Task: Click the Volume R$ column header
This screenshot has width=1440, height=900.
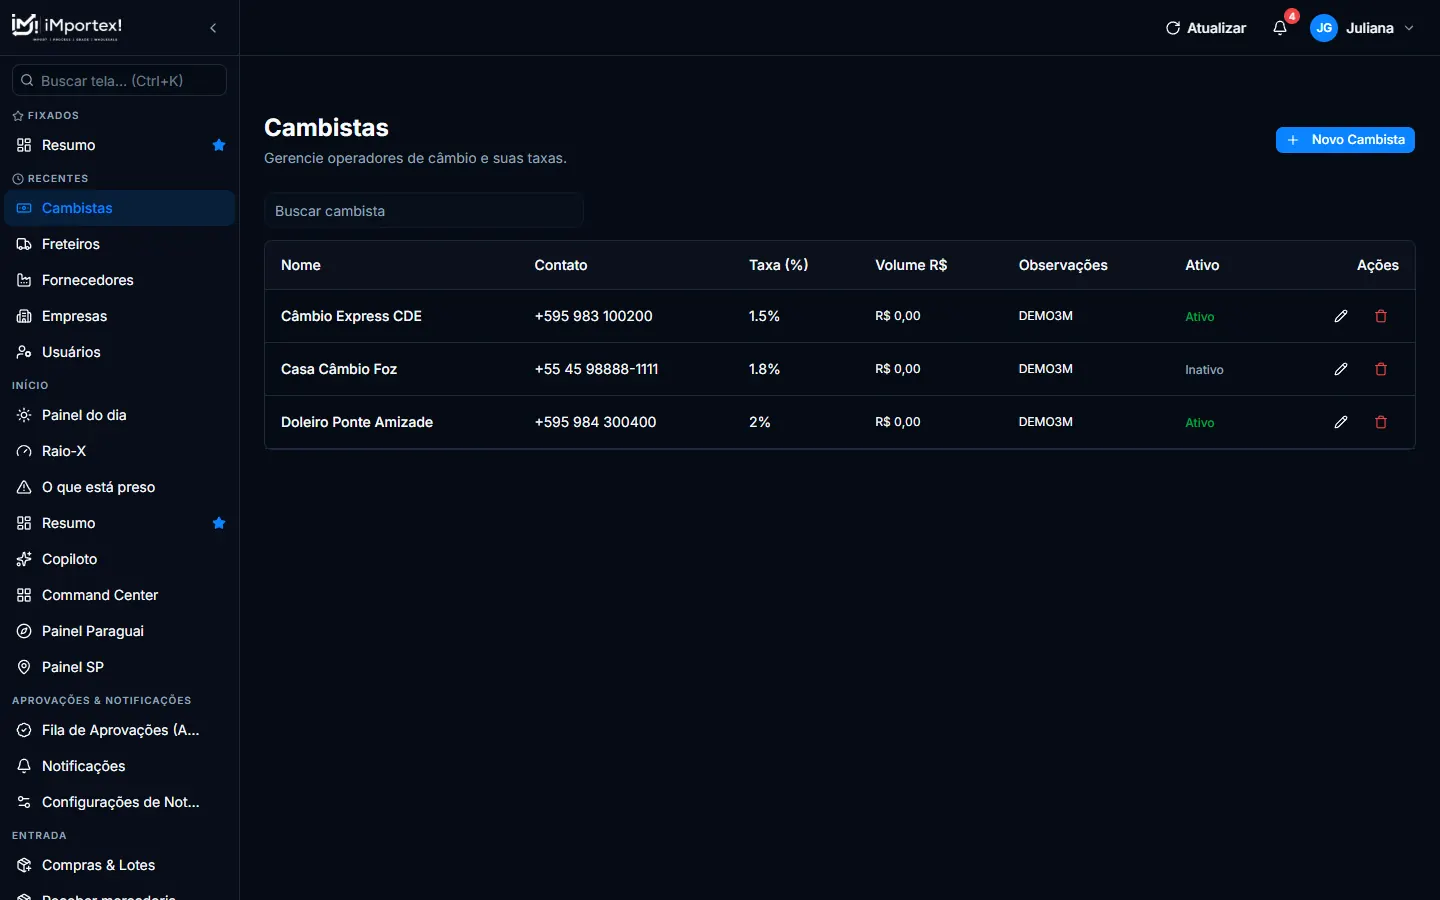Action: pos(911,265)
